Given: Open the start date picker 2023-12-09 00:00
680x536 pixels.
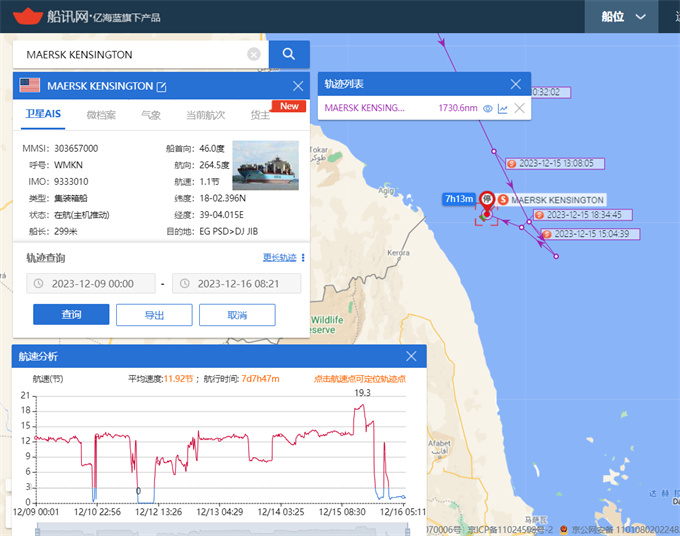Looking at the screenshot, I should 91,283.
